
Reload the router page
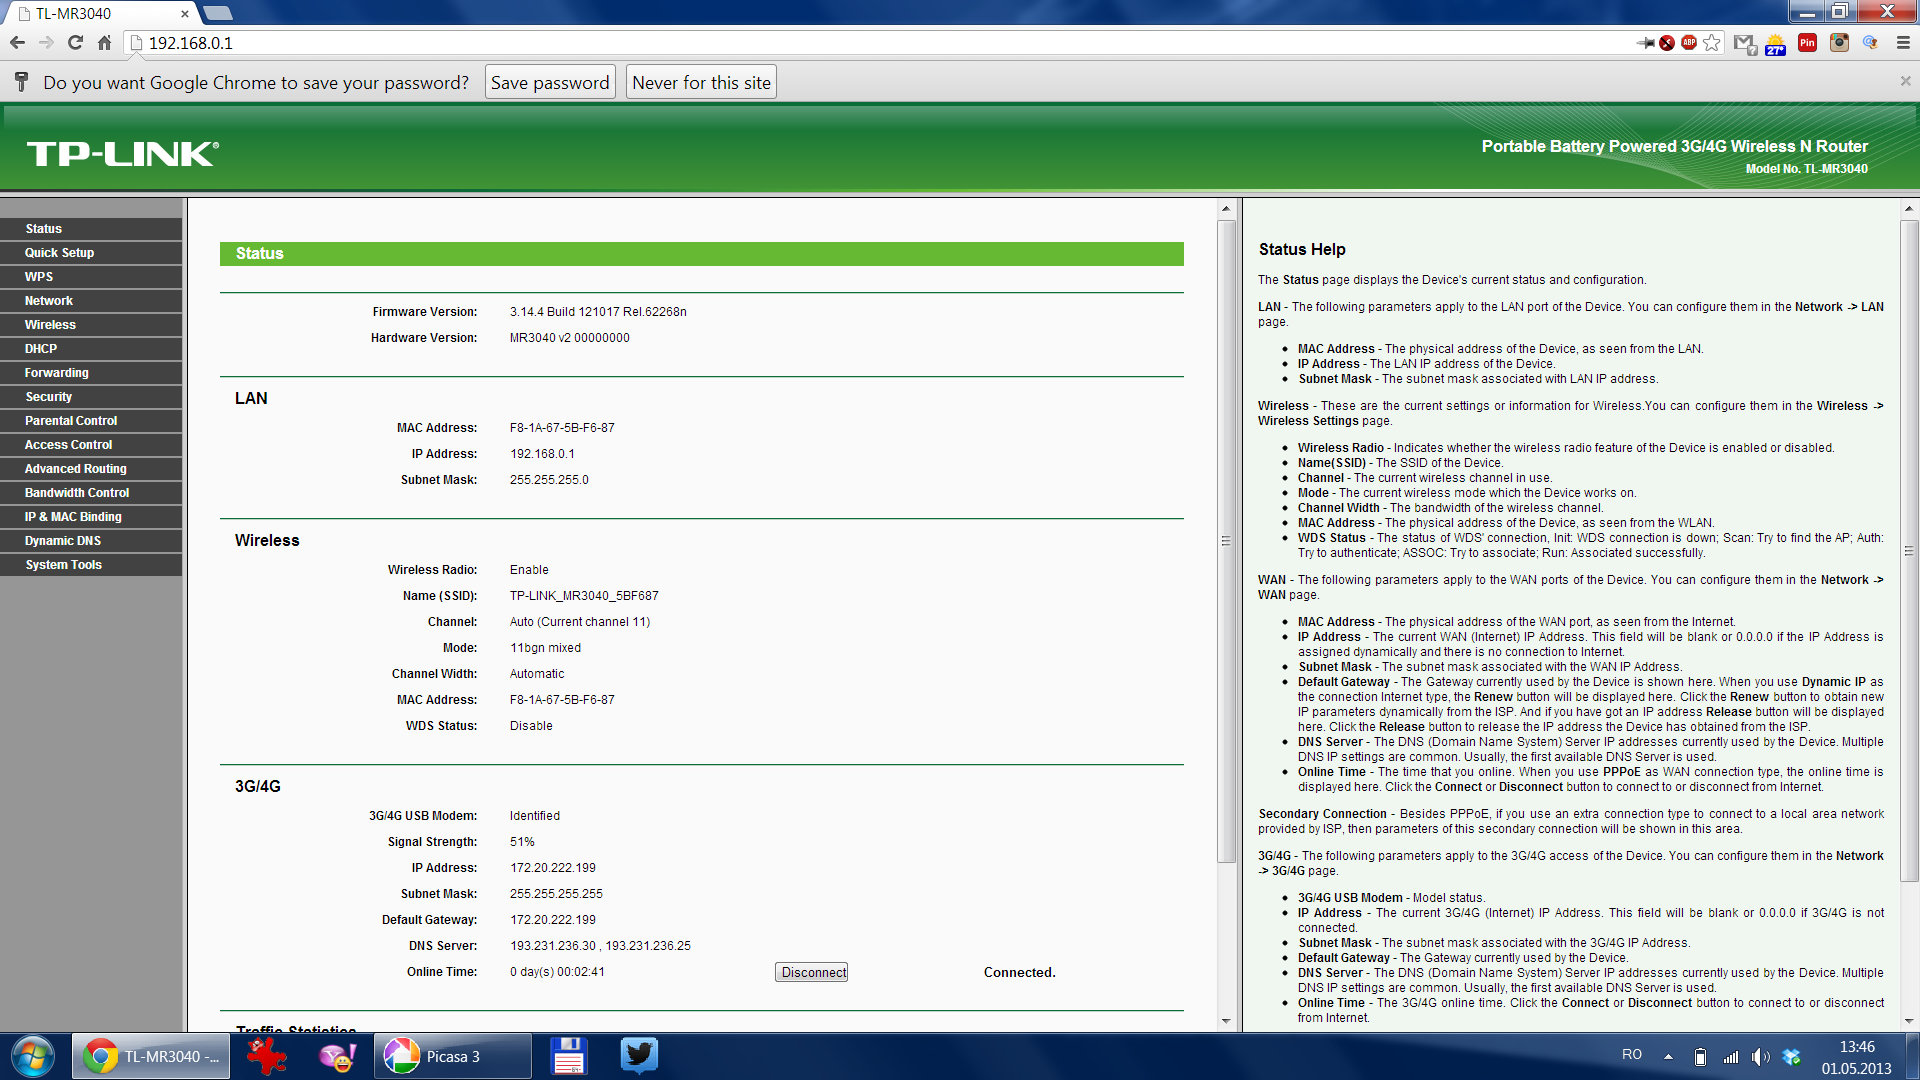coord(75,43)
